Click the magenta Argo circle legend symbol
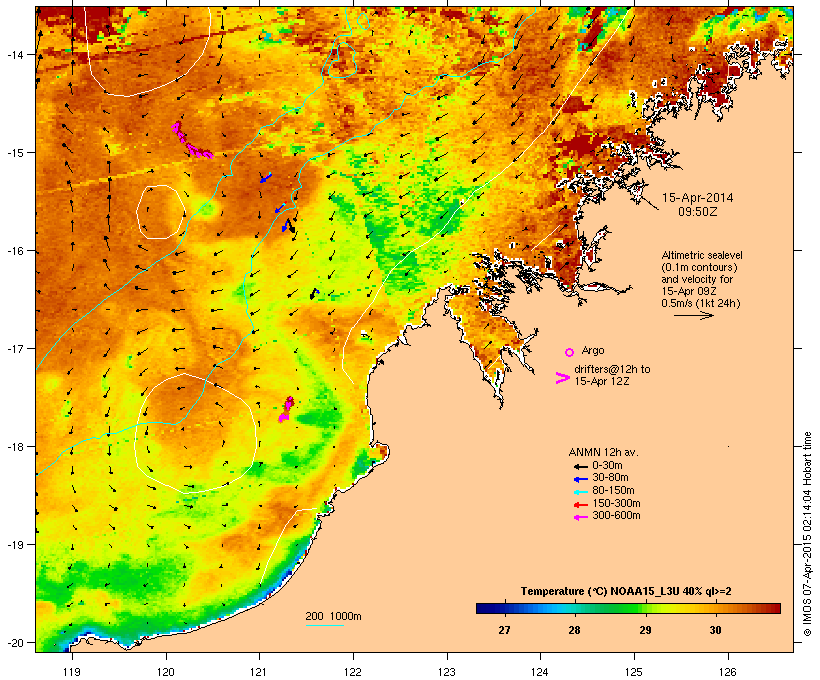The width and height of the screenshot is (820, 680). [x=569, y=352]
